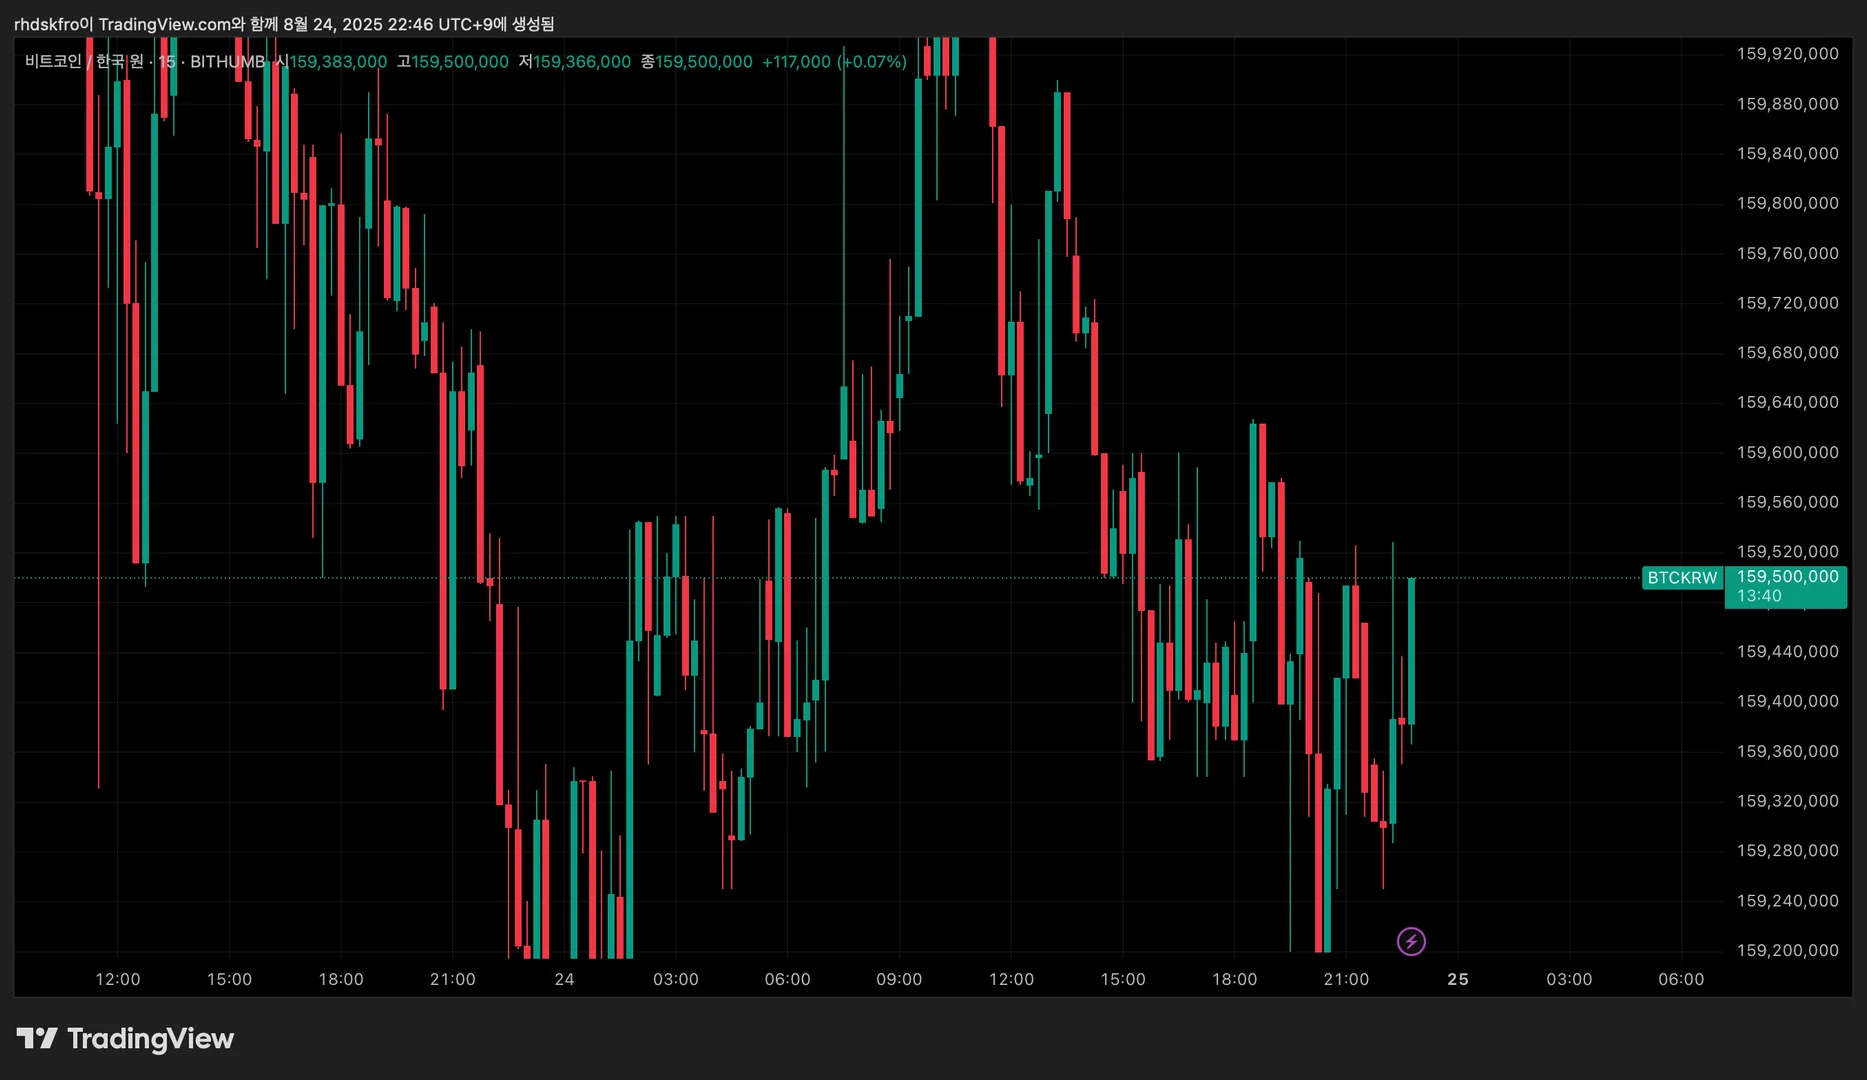
Task: Select the 159,840,000 price axis label
Action: click(x=1787, y=154)
